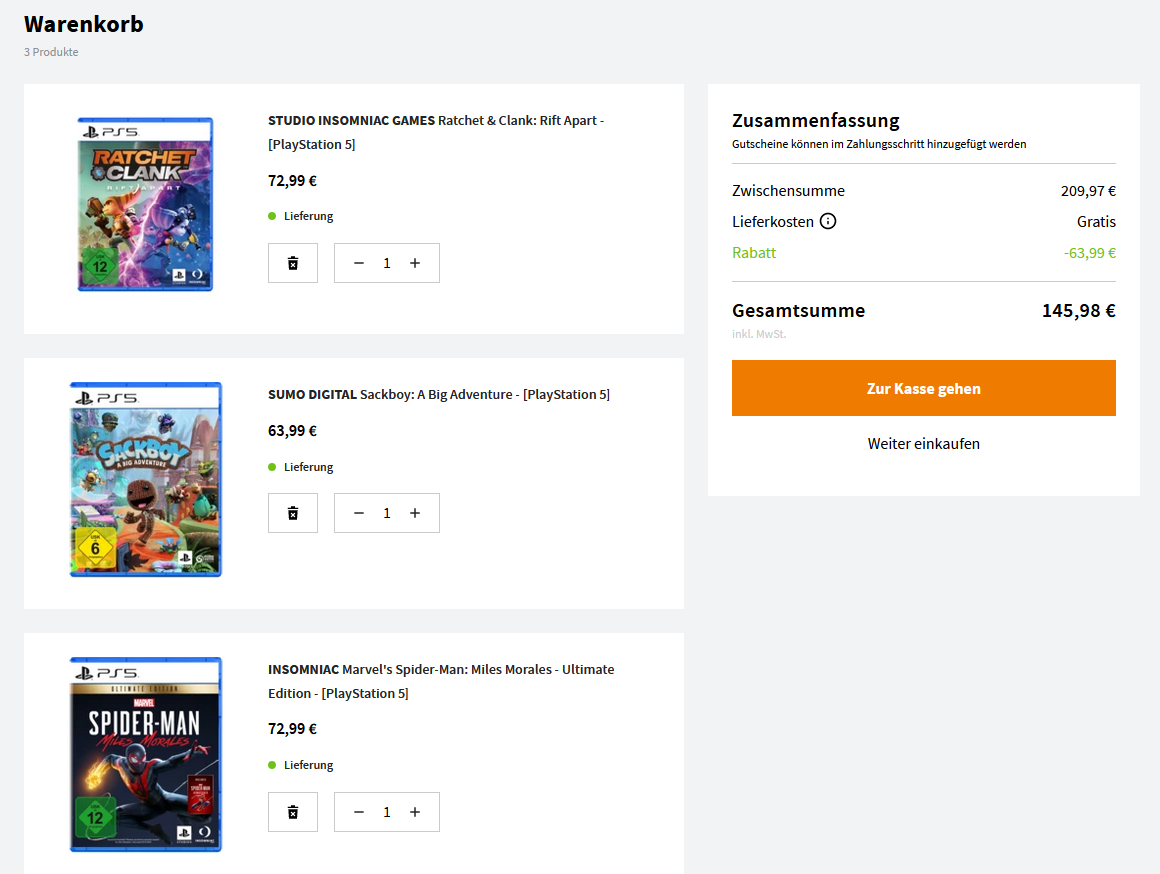This screenshot has height=874, width=1160.
Task: Follow the Weiter einkaufen link
Action: [923, 443]
